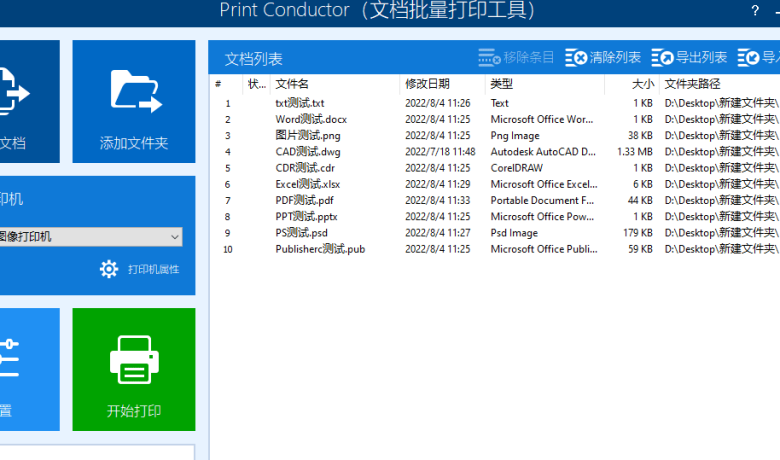
Task: Click the 打印机属性 link text
Action: point(153,270)
